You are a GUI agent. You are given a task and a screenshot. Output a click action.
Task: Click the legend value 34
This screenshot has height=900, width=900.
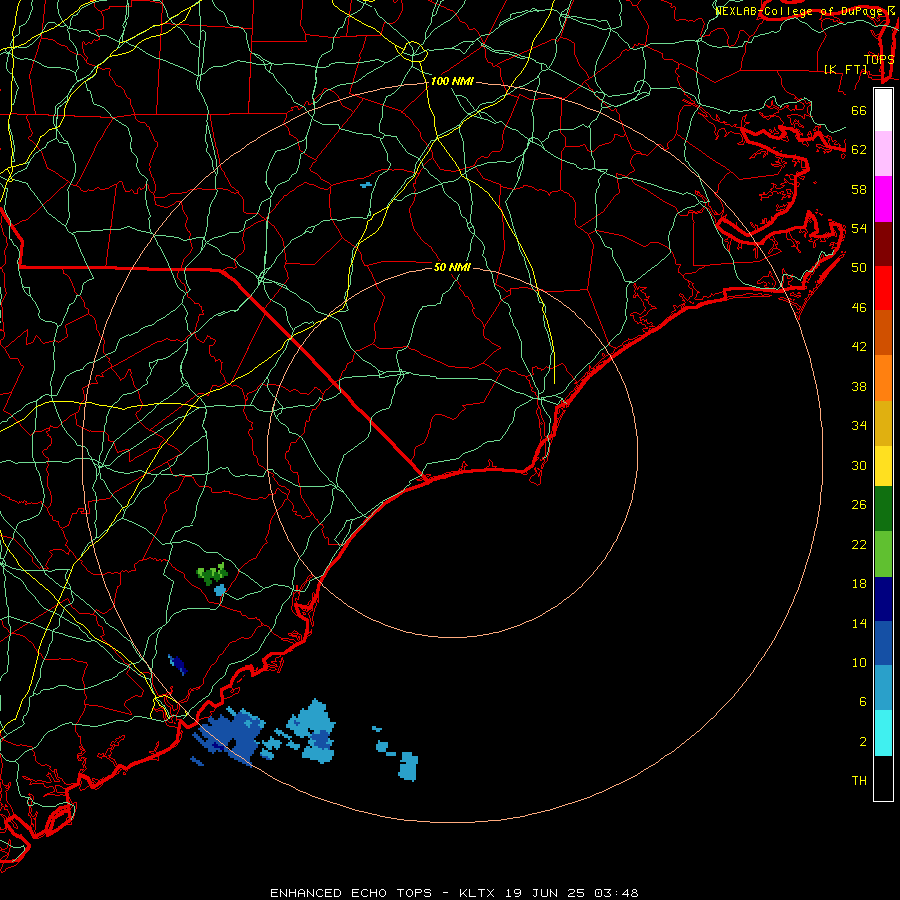tap(859, 425)
